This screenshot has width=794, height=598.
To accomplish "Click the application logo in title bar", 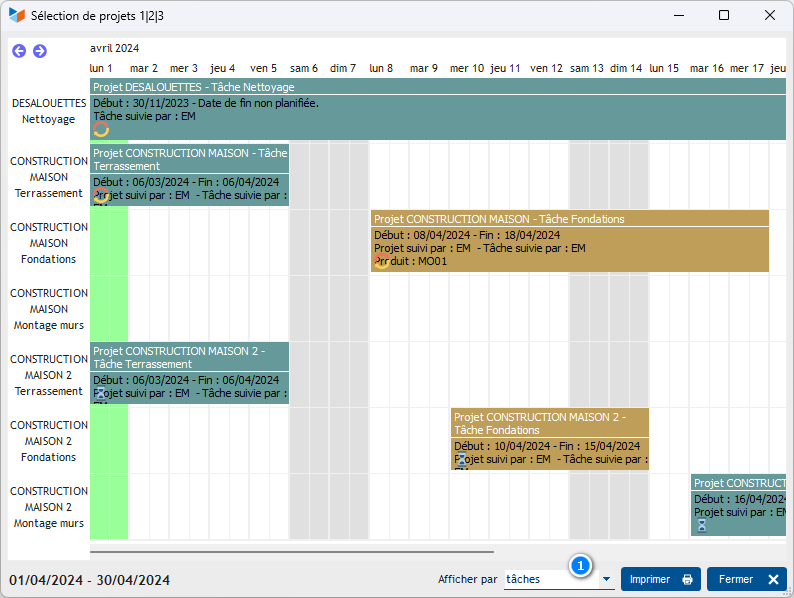I will 16,16.
